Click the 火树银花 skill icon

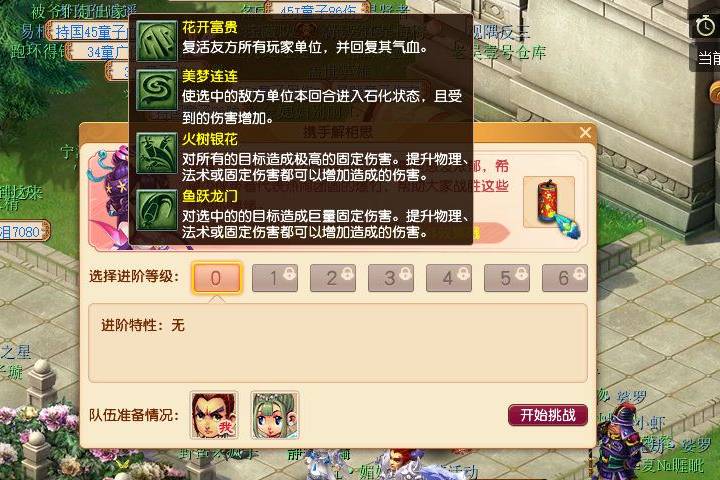pos(157,153)
